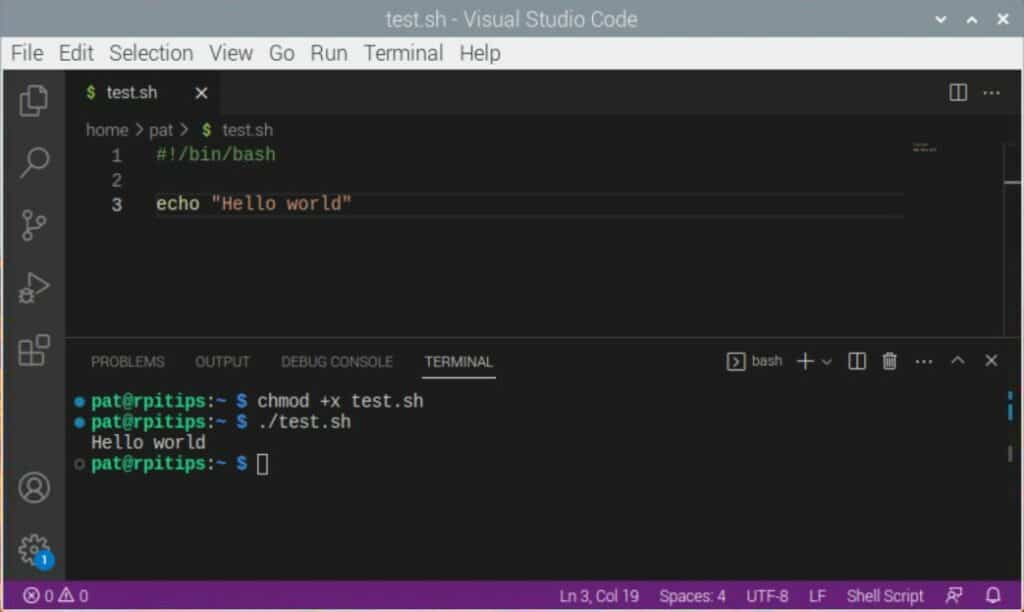Switch to the OUTPUT tab

pyautogui.click(x=222, y=362)
